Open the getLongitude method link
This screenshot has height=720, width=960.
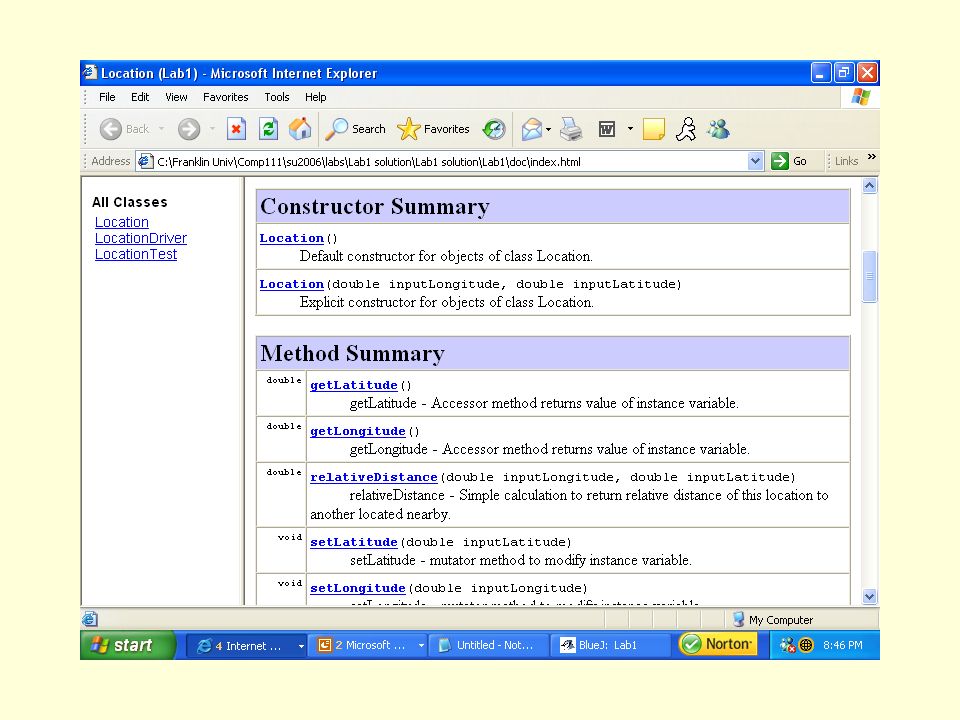(358, 431)
